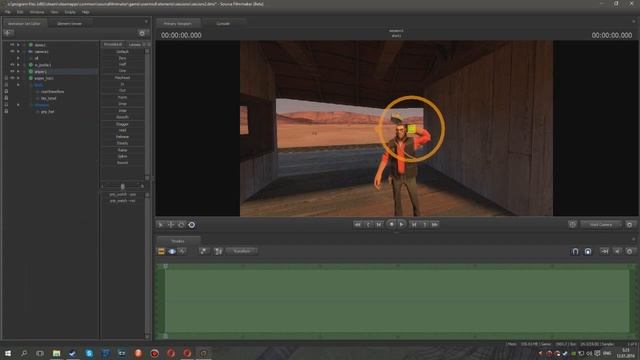Apply the Default preset
Viewport: 640px width, 360px height.
(x=122, y=52)
